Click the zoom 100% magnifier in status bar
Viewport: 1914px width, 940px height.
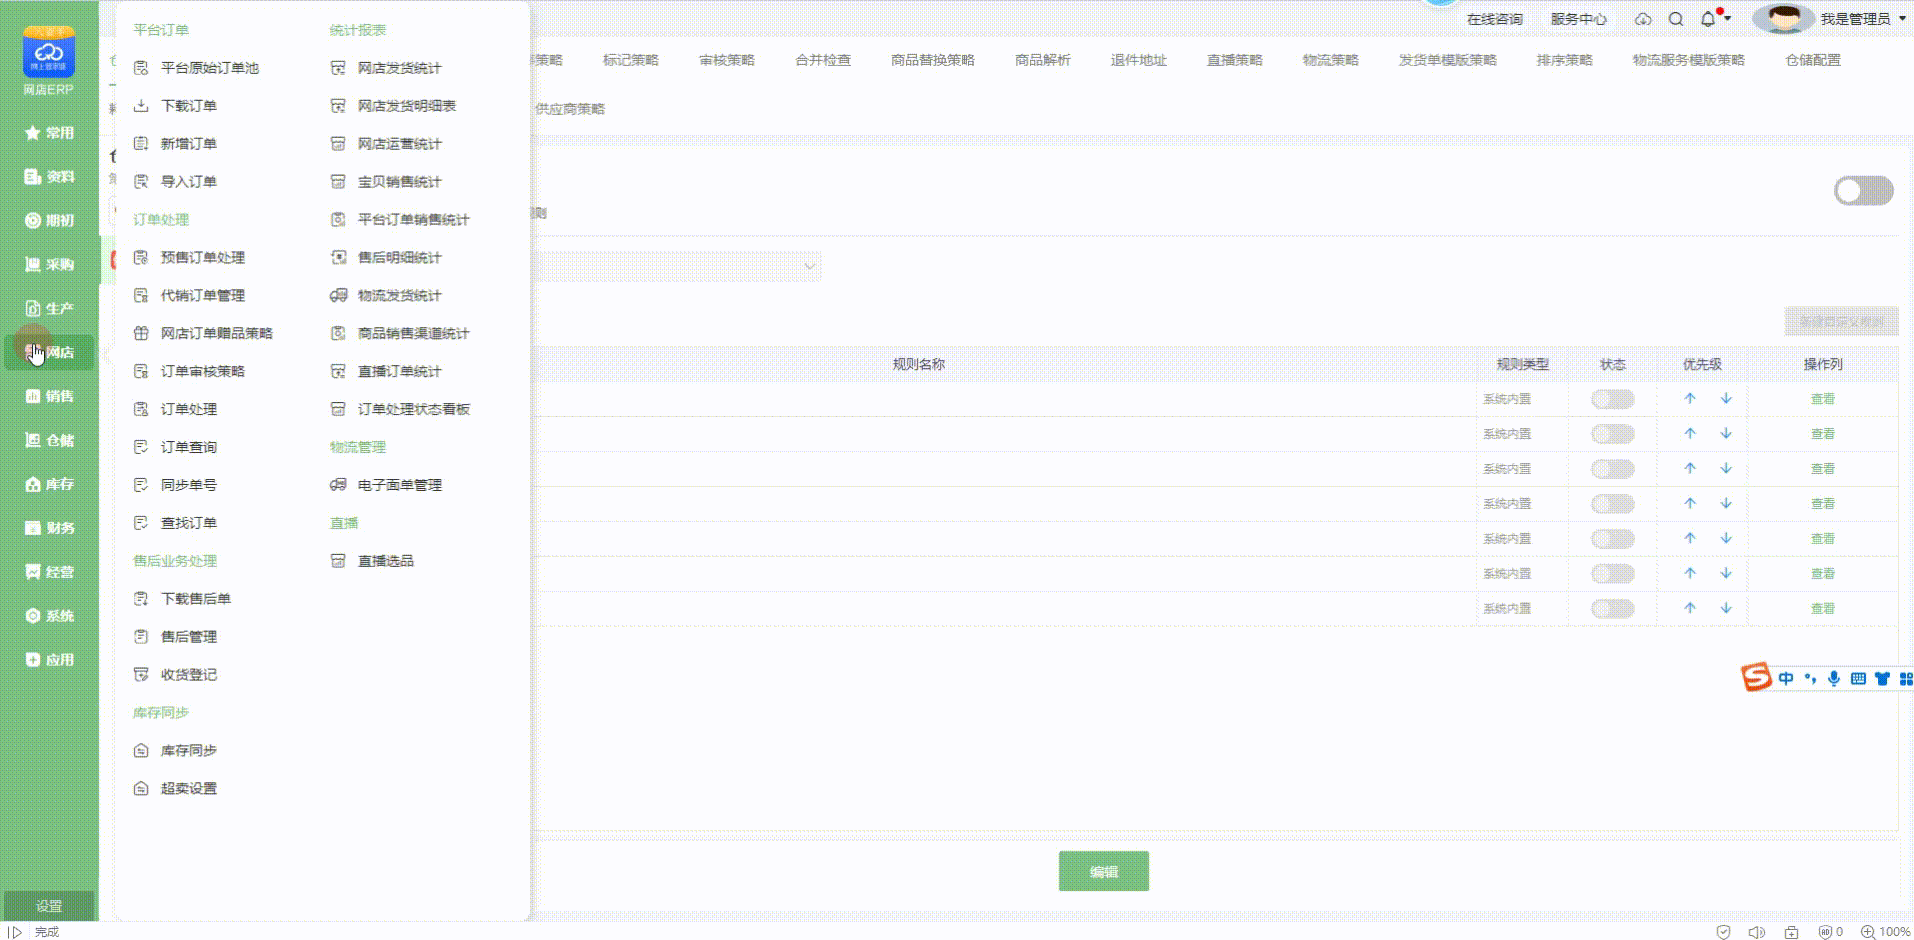(x=1867, y=931)
